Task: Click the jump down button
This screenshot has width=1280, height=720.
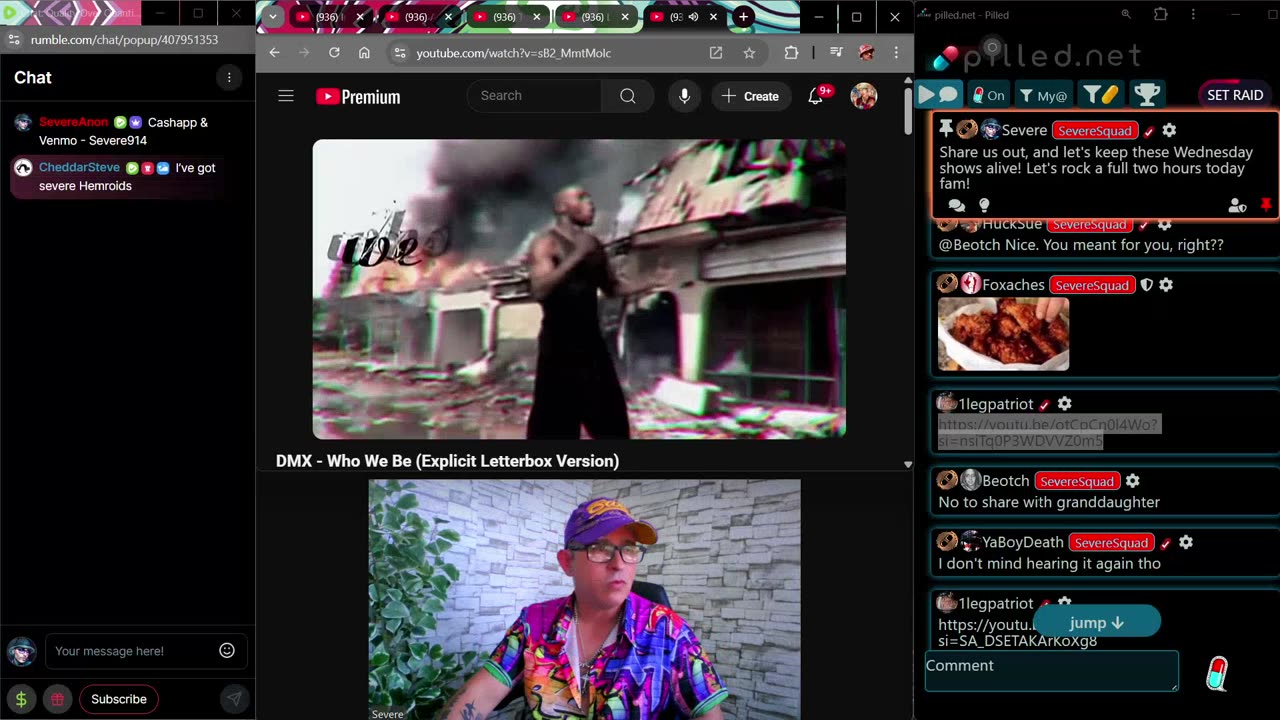Action: click(1097, 622)
